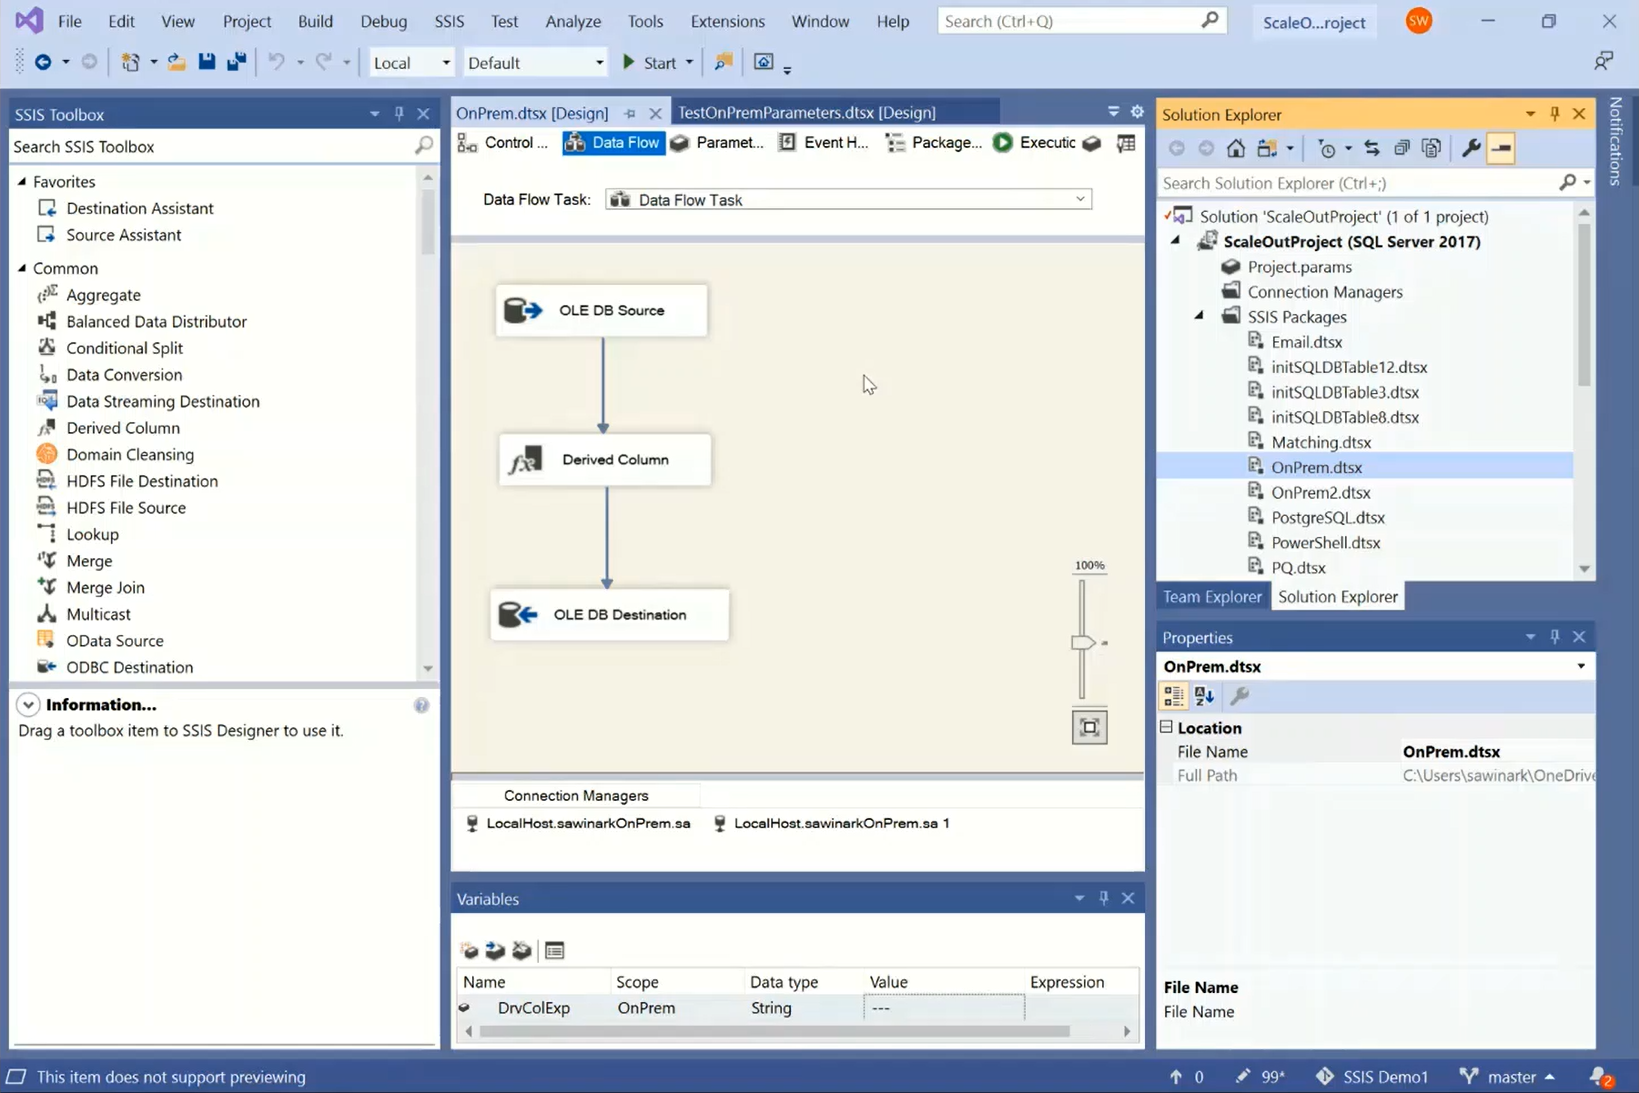This screenshot has height=1093, width=1639.
Task: Switch Properties panel to alphabetical sorting
Action: (1203, 695)
